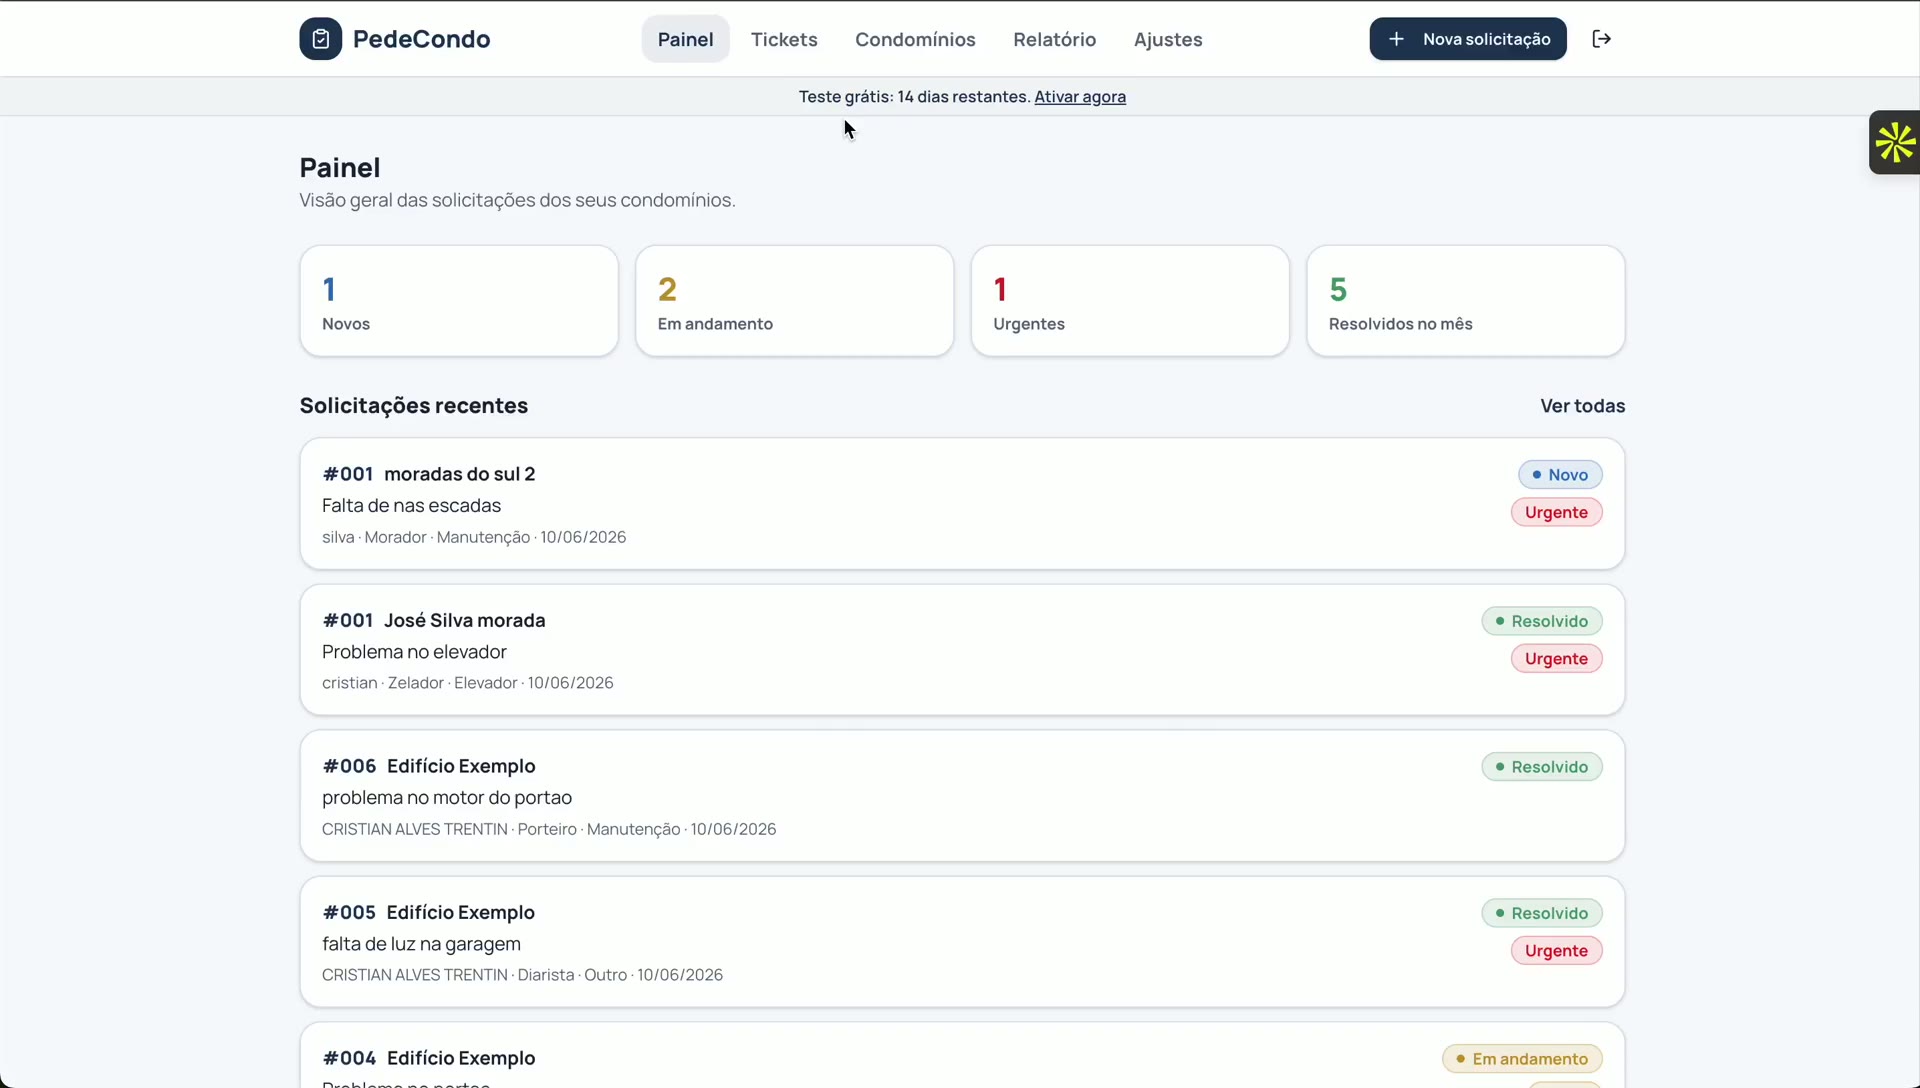Open the Ajustes tab

tap(1168, 39)
